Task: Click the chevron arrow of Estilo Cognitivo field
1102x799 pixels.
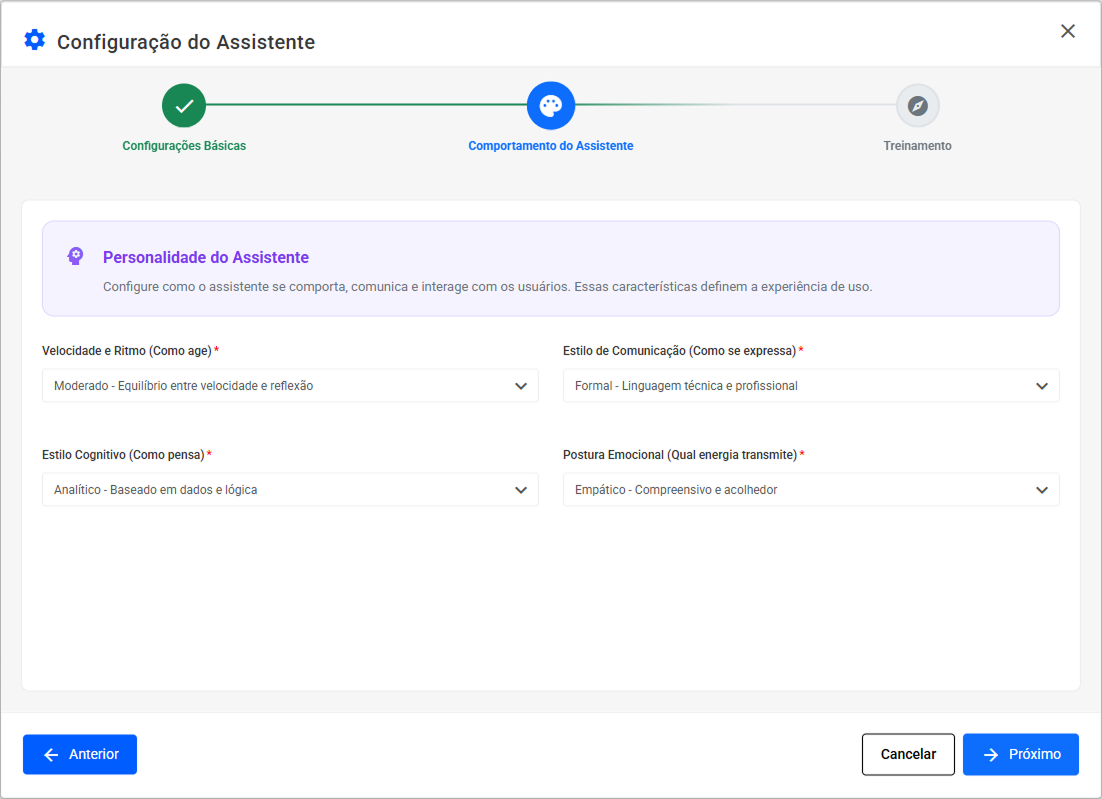Action: (x=521, y=490)
